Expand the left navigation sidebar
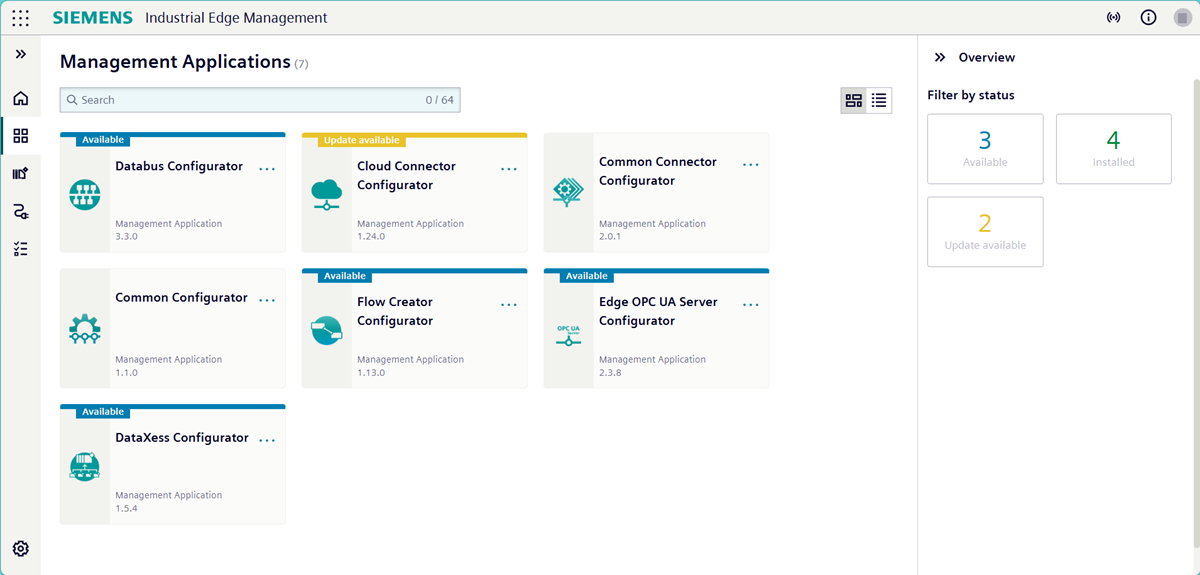The image size is (1200, 575). tap(21, 54)
